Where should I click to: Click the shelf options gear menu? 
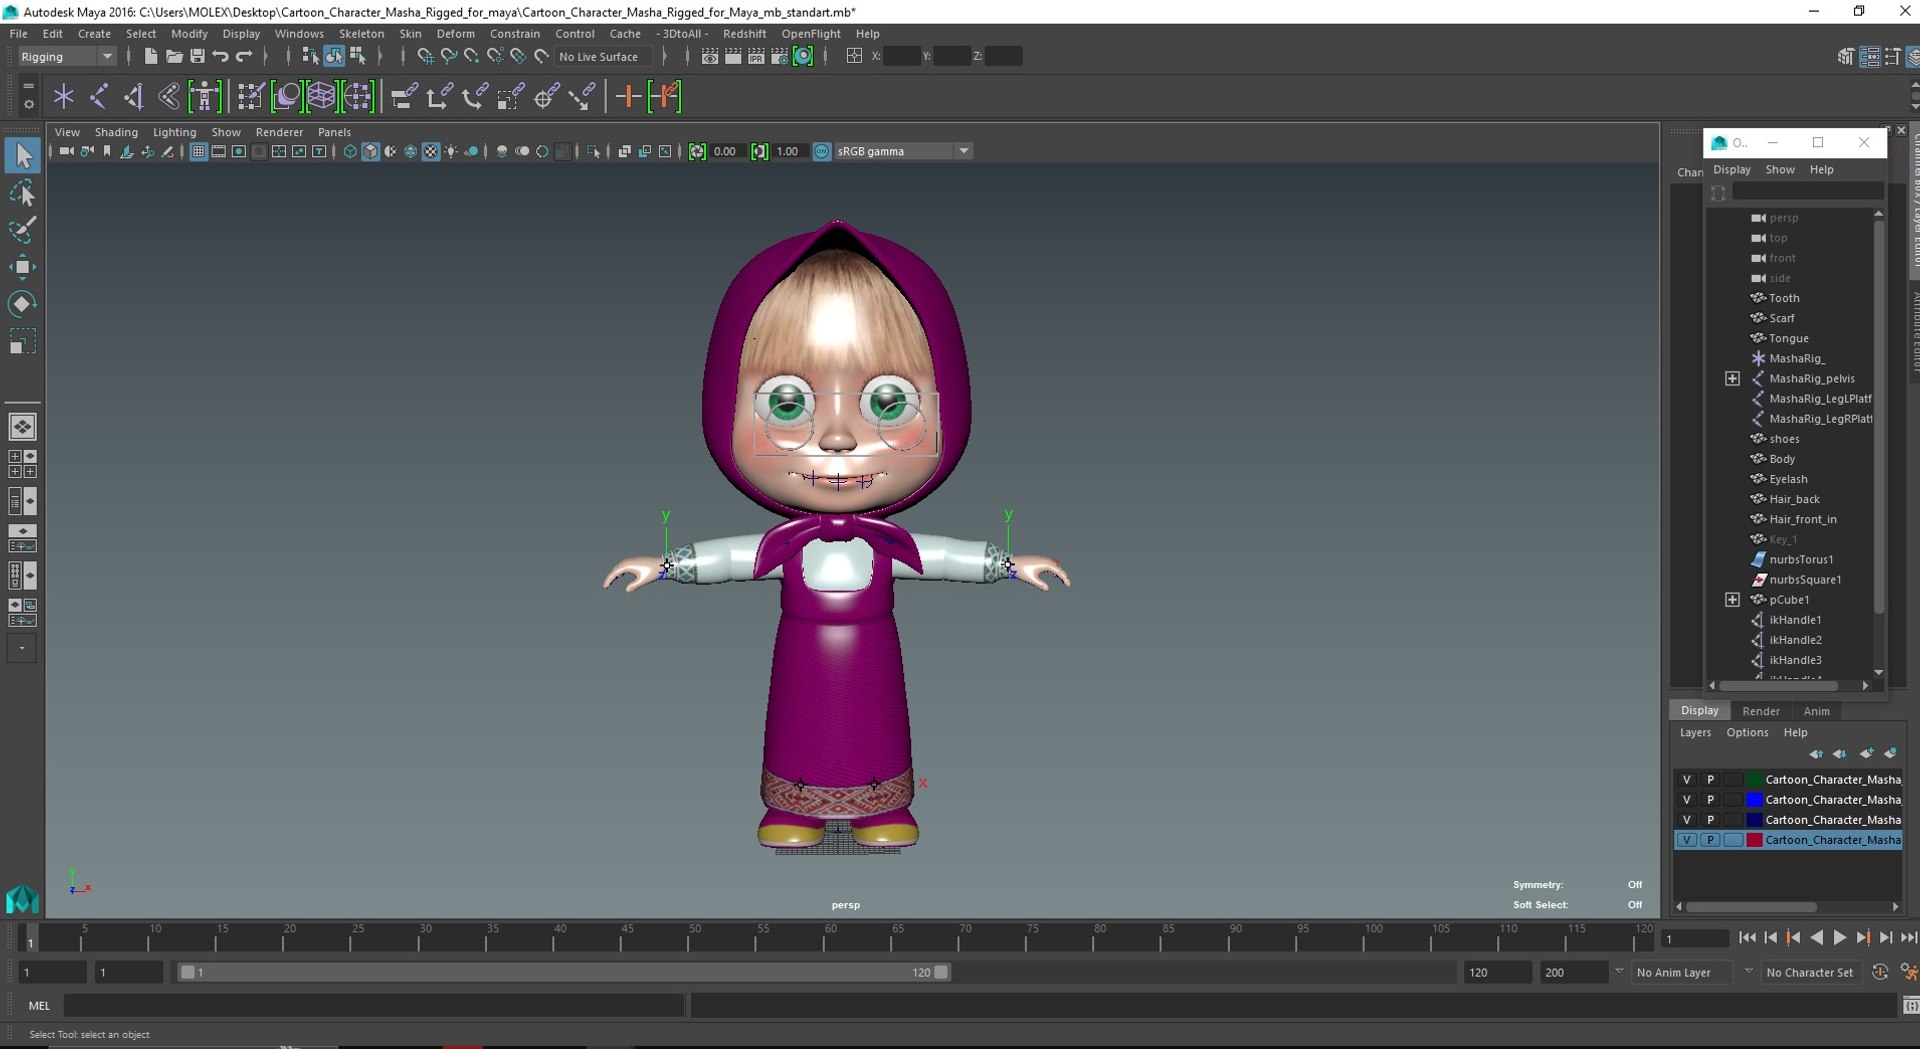tap(28, 104)
